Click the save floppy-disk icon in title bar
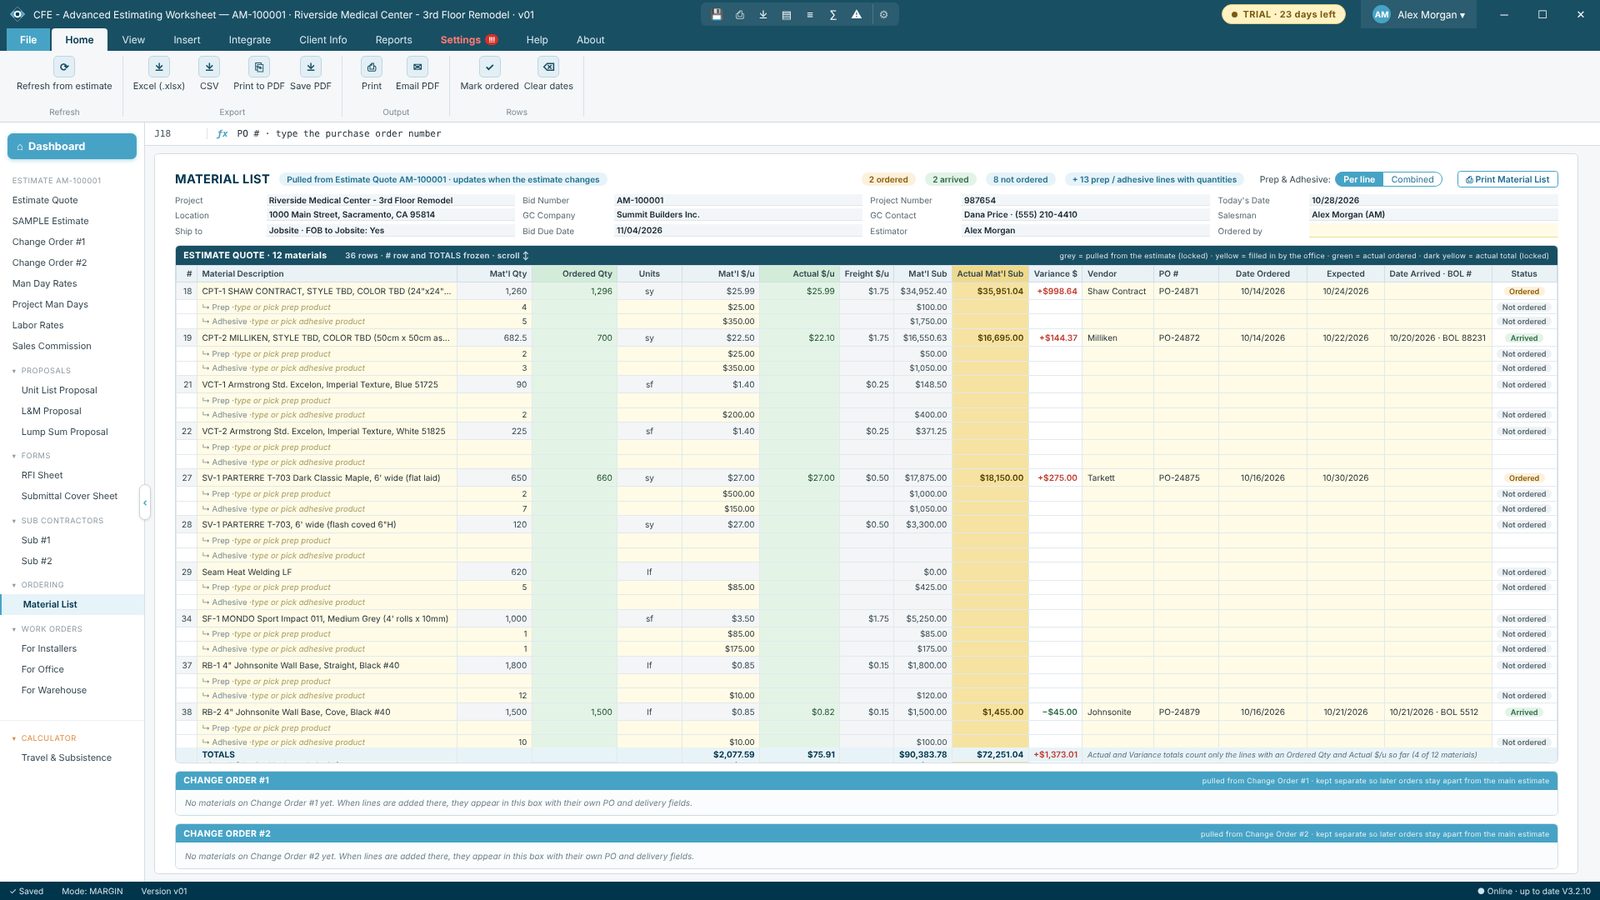1600x900 pixels. pos(716,15)
